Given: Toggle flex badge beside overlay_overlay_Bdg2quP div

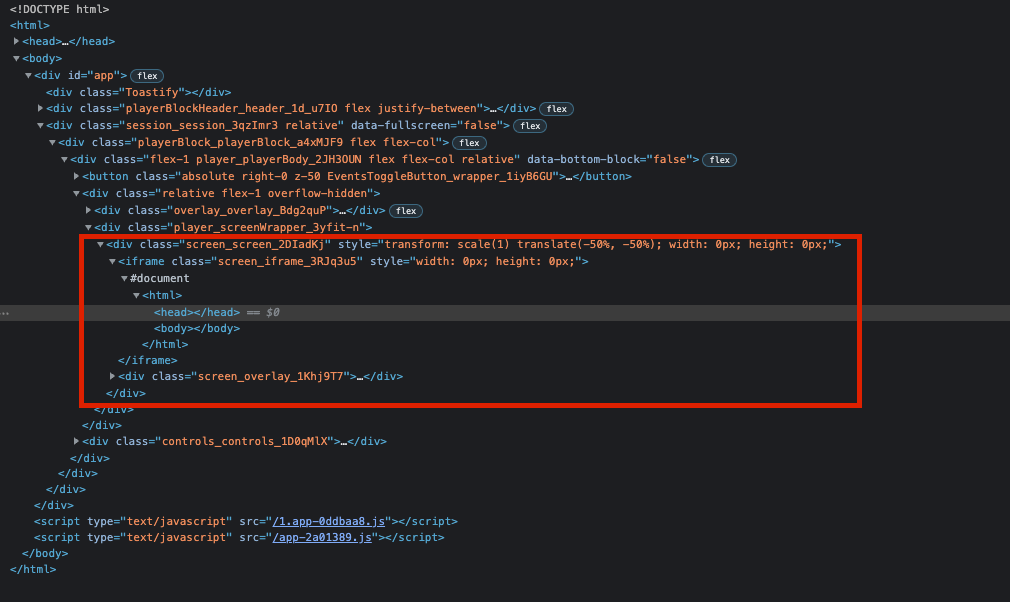Looking at the screenshot, I should (405, 210).
